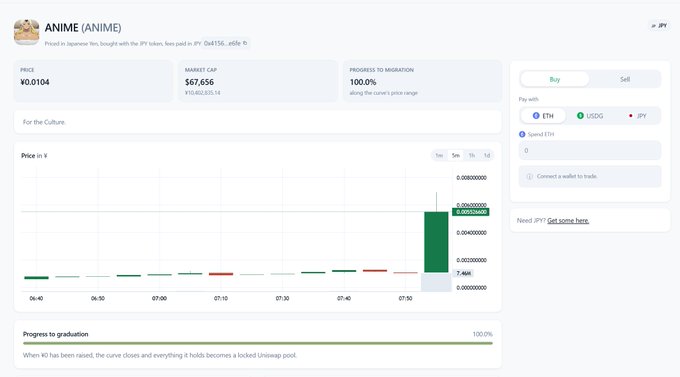Click the Progress to graduation bar

(258, 343)
